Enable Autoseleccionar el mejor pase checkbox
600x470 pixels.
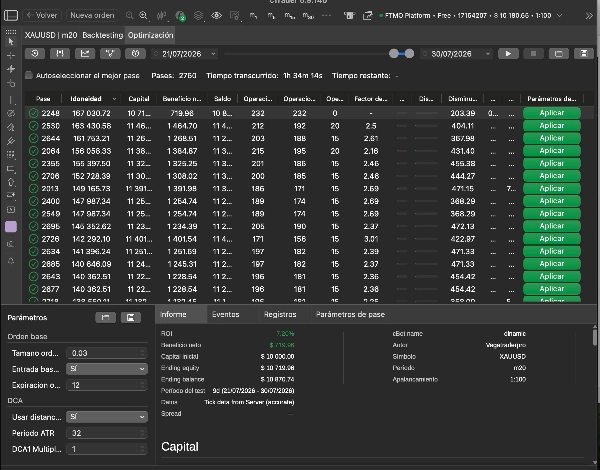[29, 75]
